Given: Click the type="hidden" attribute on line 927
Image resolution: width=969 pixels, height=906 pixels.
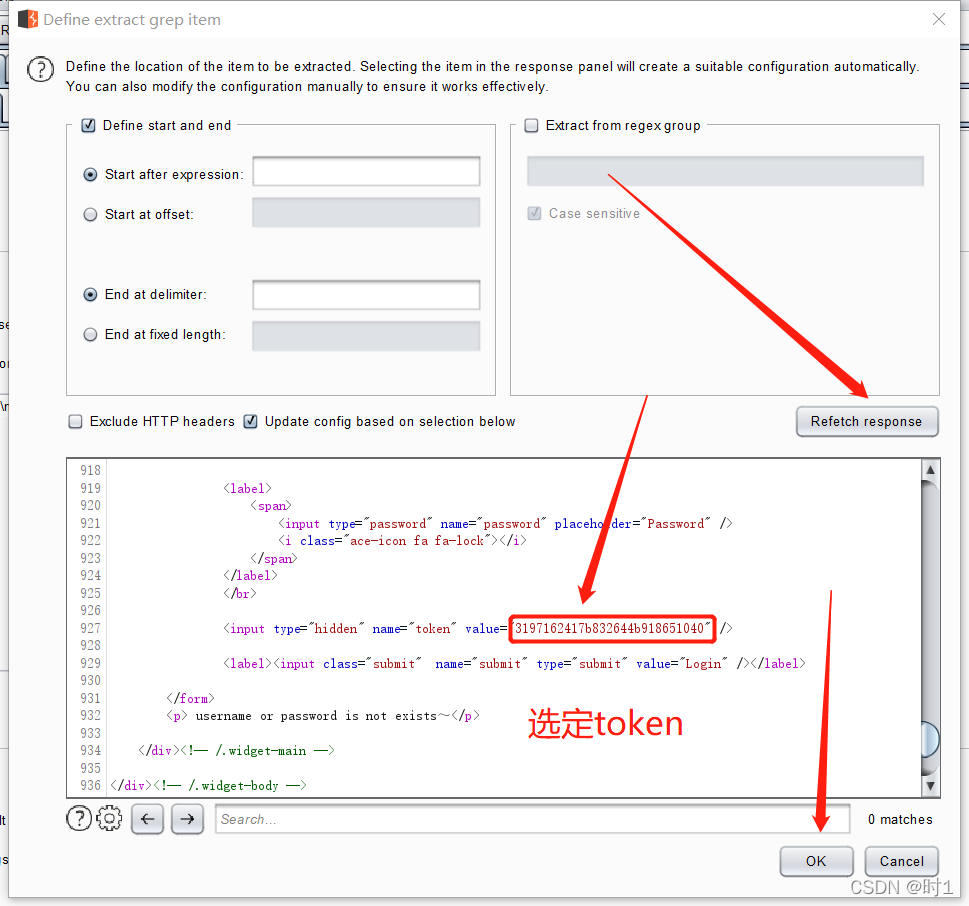Looking at the screenshot, I should (x=319, y=629).
